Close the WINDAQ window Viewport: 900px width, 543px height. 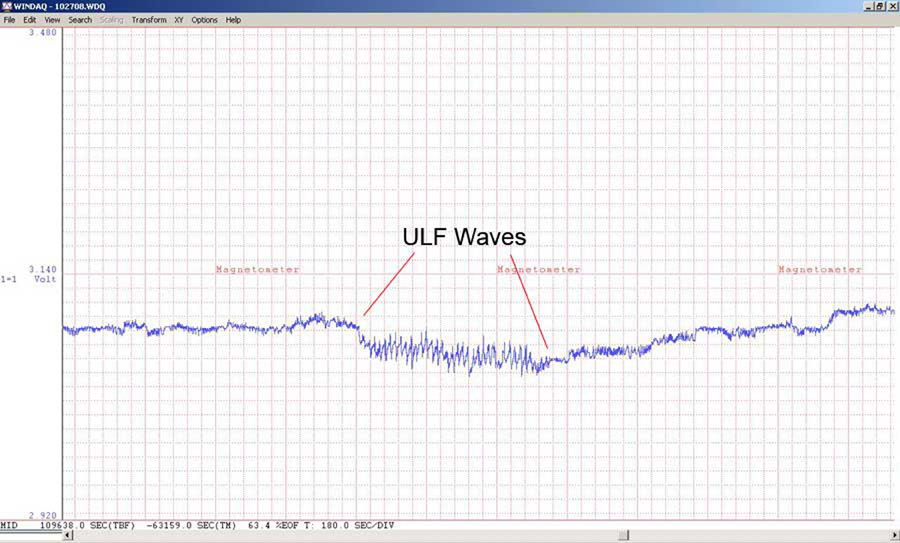coord(893,6)
